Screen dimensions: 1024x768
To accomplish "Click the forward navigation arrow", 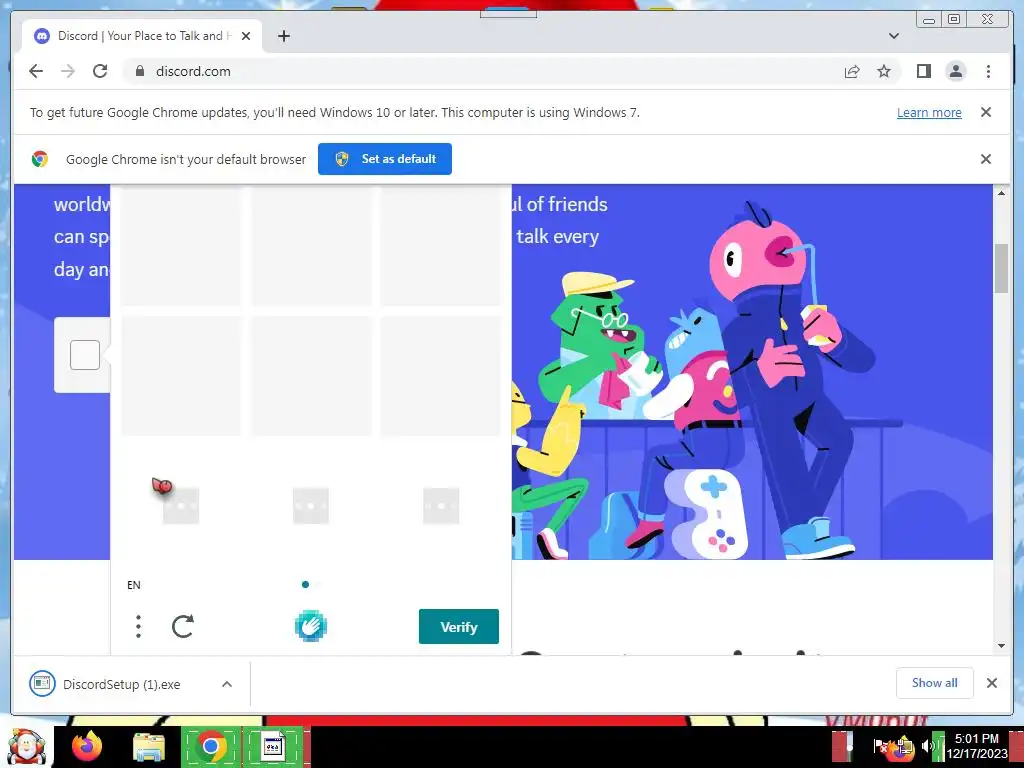I will click(x=68, y=71).
